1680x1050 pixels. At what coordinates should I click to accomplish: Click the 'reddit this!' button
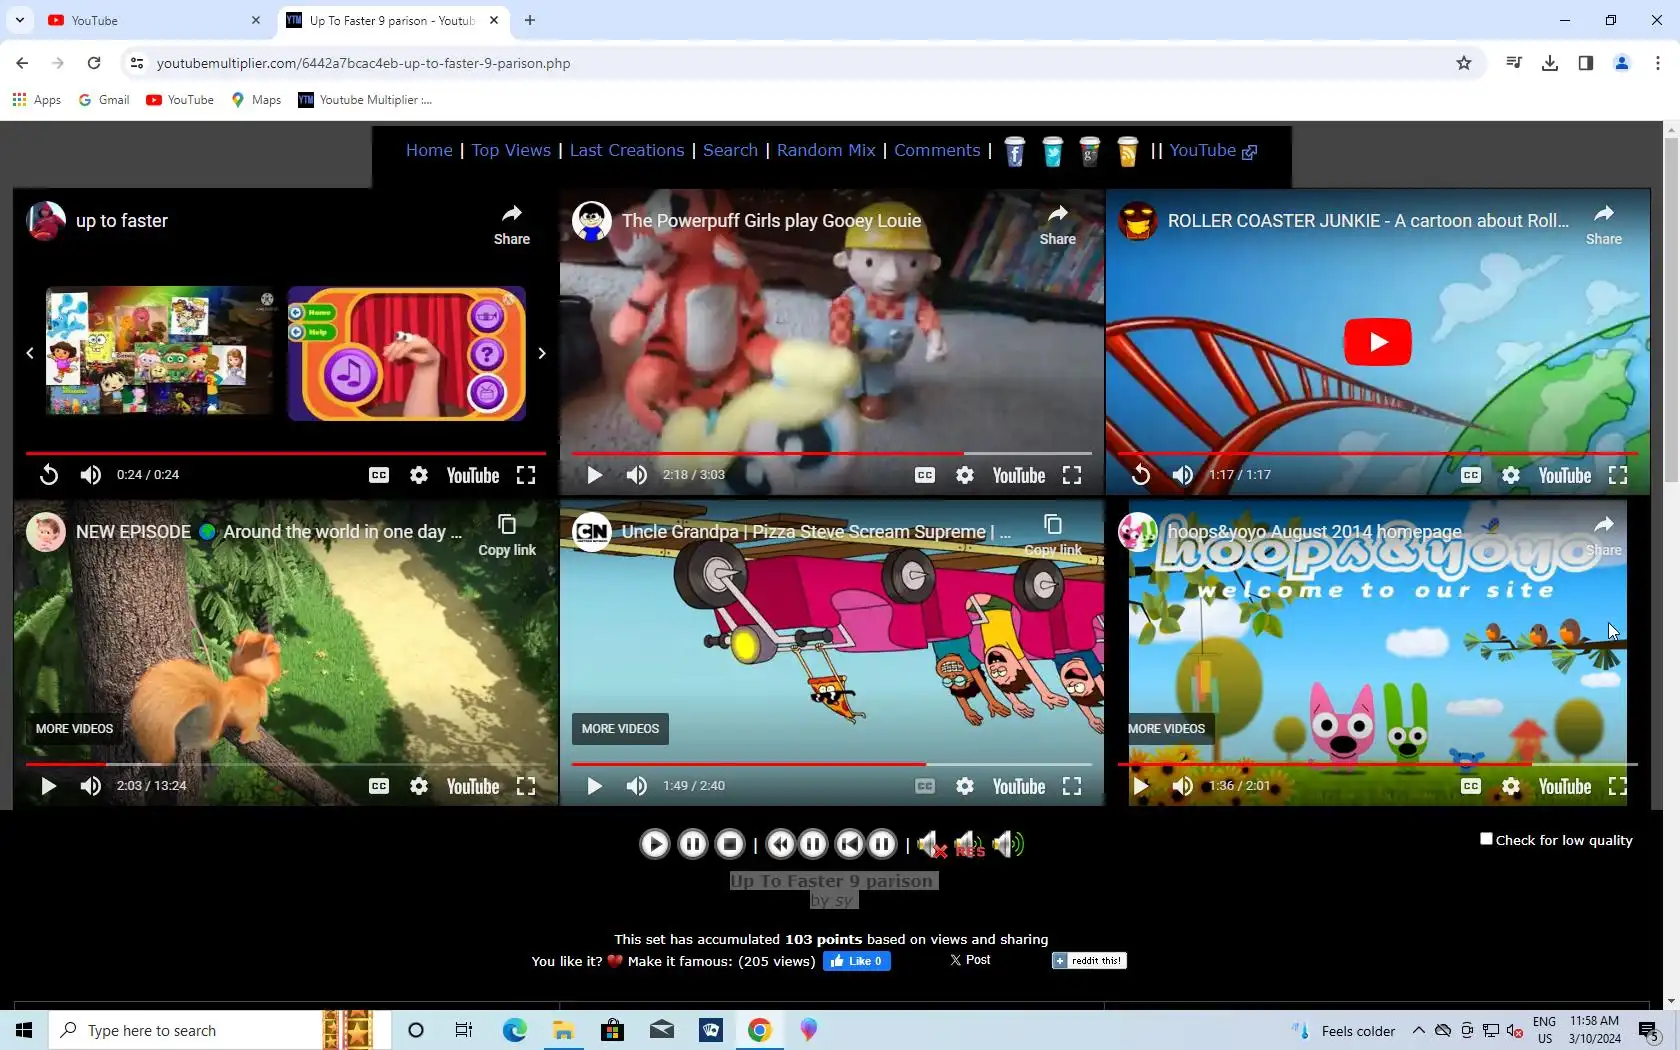pos(1089,961)
